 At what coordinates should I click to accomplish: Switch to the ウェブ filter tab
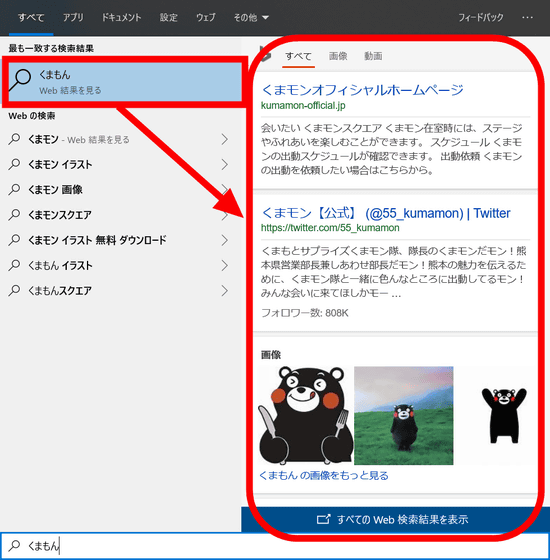[x=206, y=17]
